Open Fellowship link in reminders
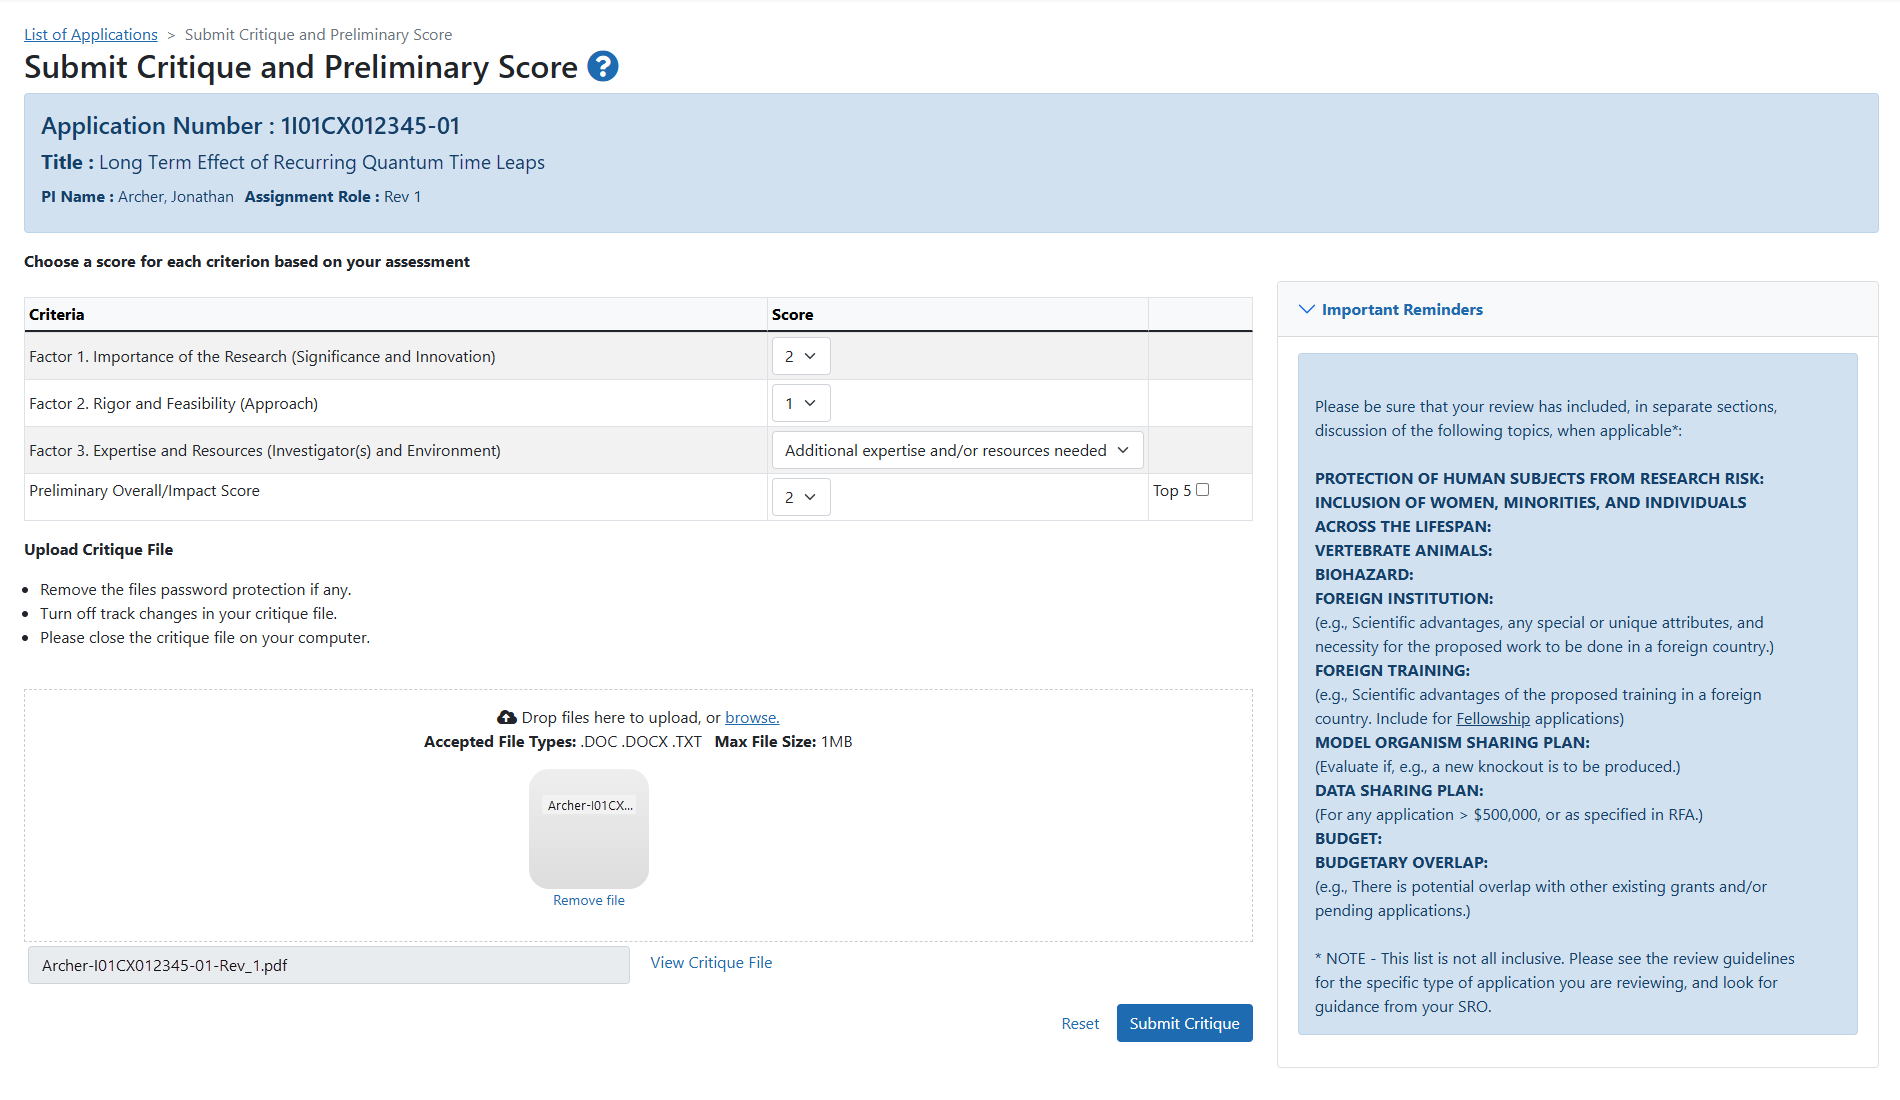1900x1100 pixels. 1493,718
